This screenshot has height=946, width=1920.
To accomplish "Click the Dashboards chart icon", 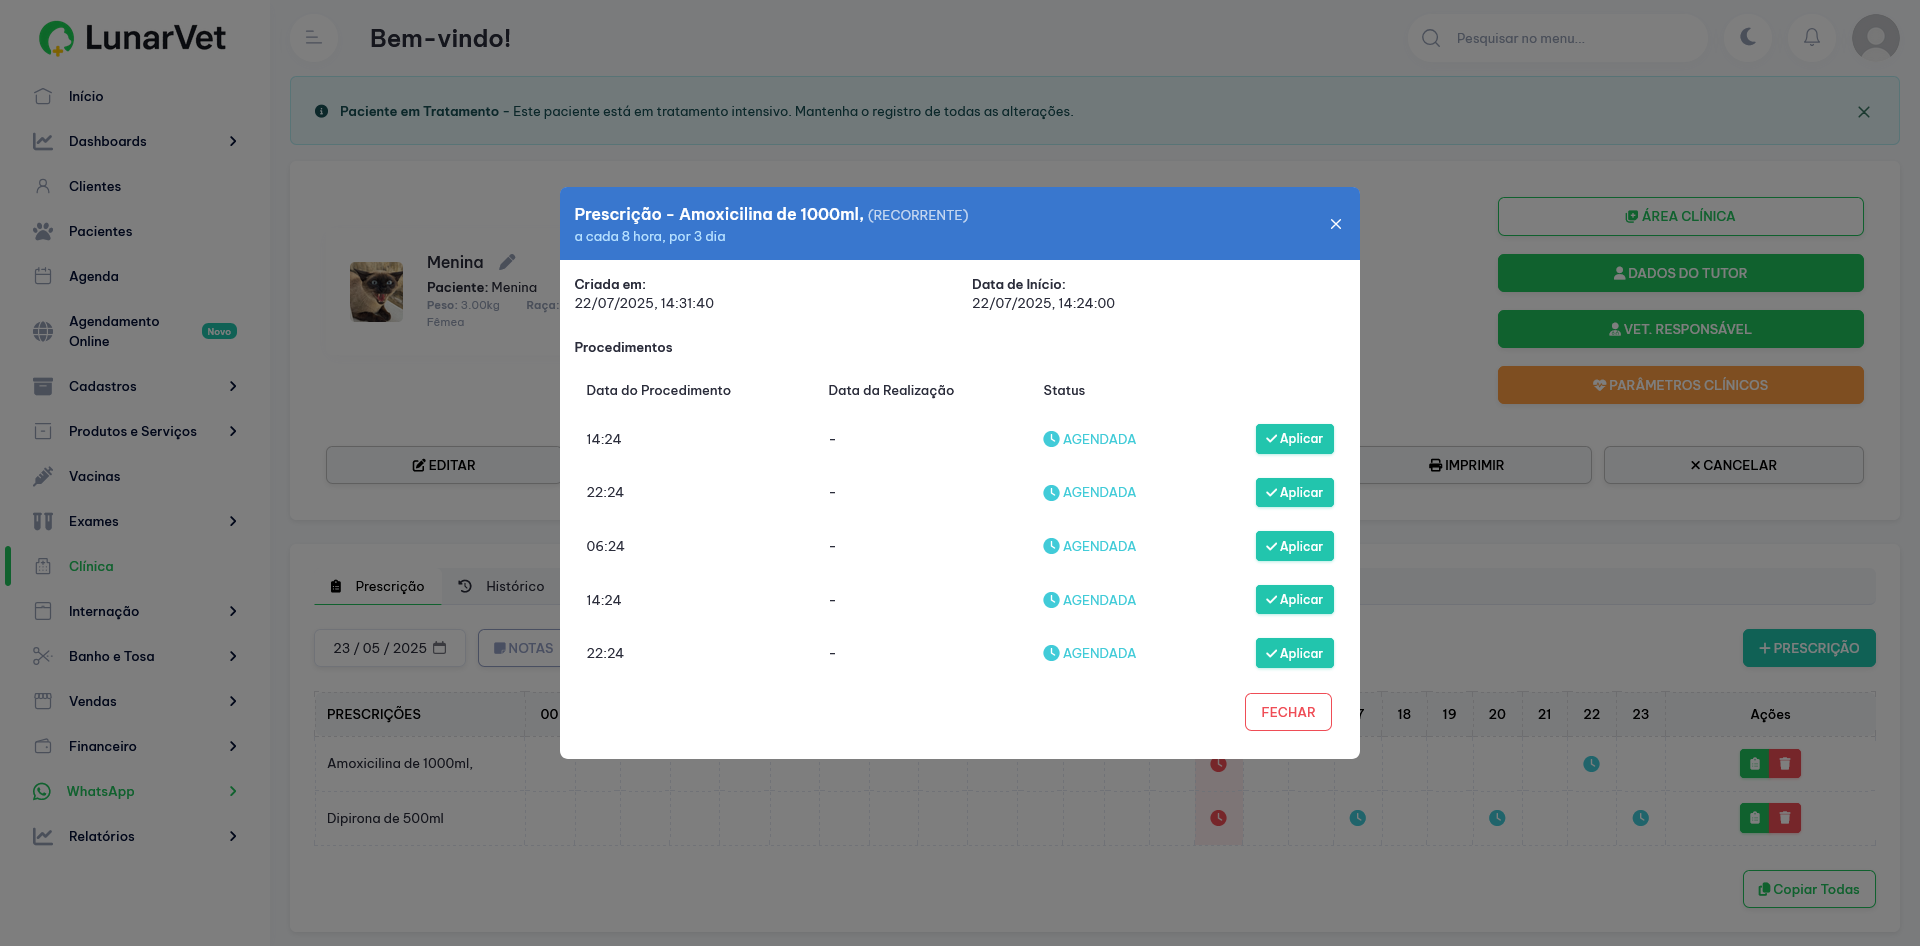I will pos(43,141).
